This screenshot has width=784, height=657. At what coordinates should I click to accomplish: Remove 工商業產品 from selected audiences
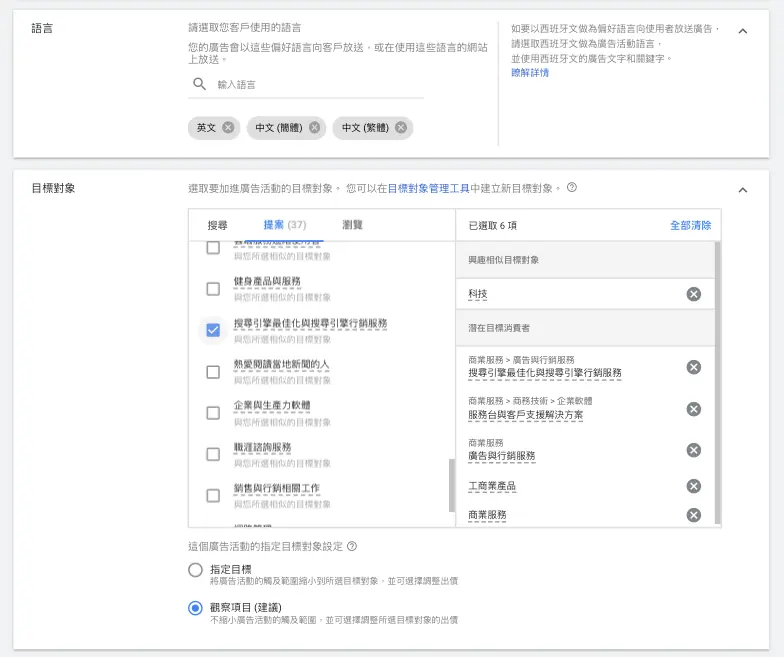(694, 486)
